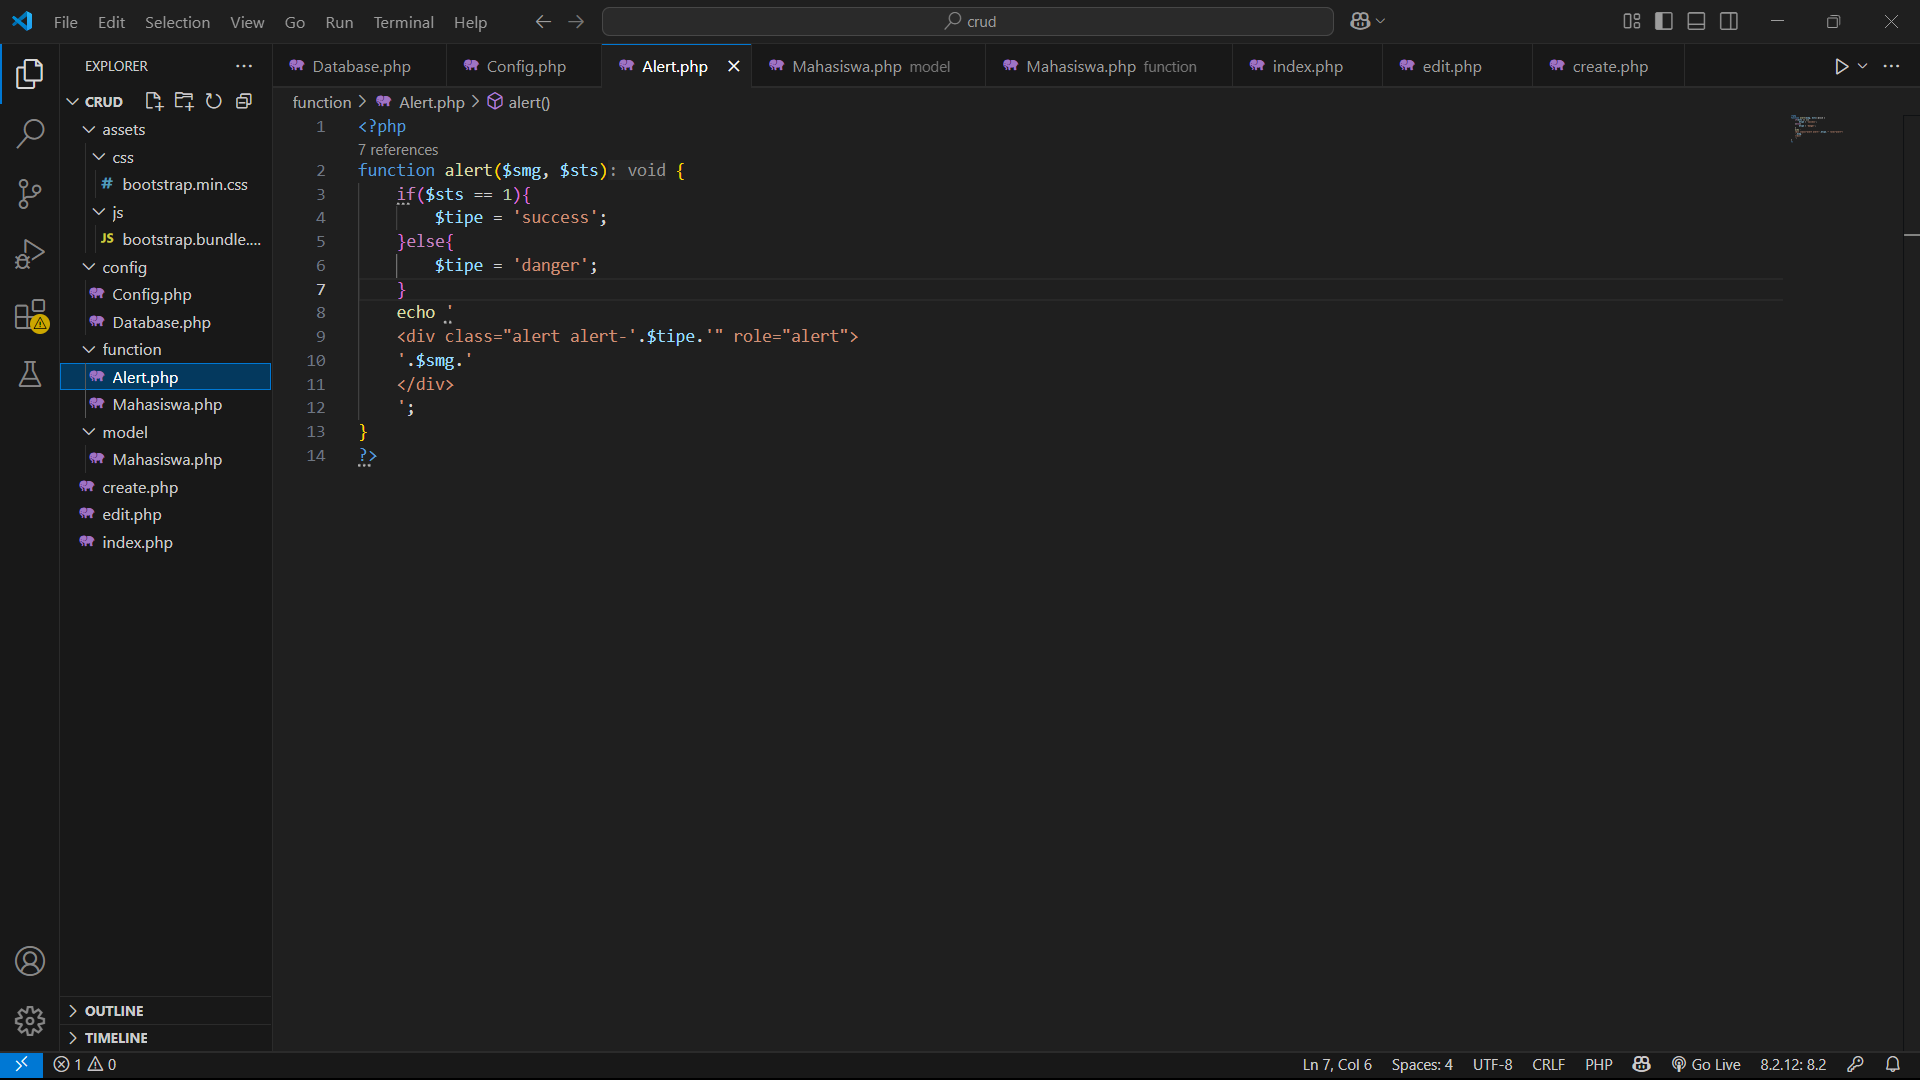Switch to the index.php tab
This screenshot has width=1920, height=1080.
click(1306, 66)
